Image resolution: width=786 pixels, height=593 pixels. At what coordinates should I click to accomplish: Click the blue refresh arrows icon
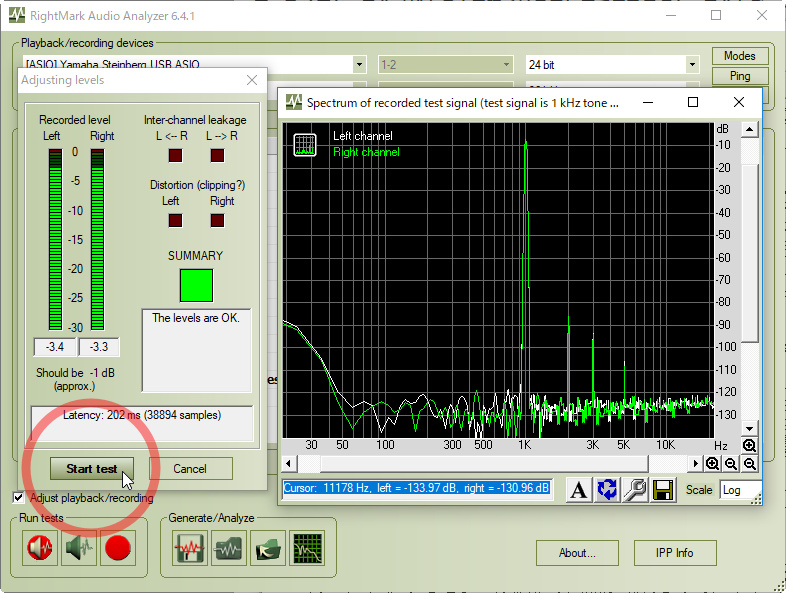[607, 489]
